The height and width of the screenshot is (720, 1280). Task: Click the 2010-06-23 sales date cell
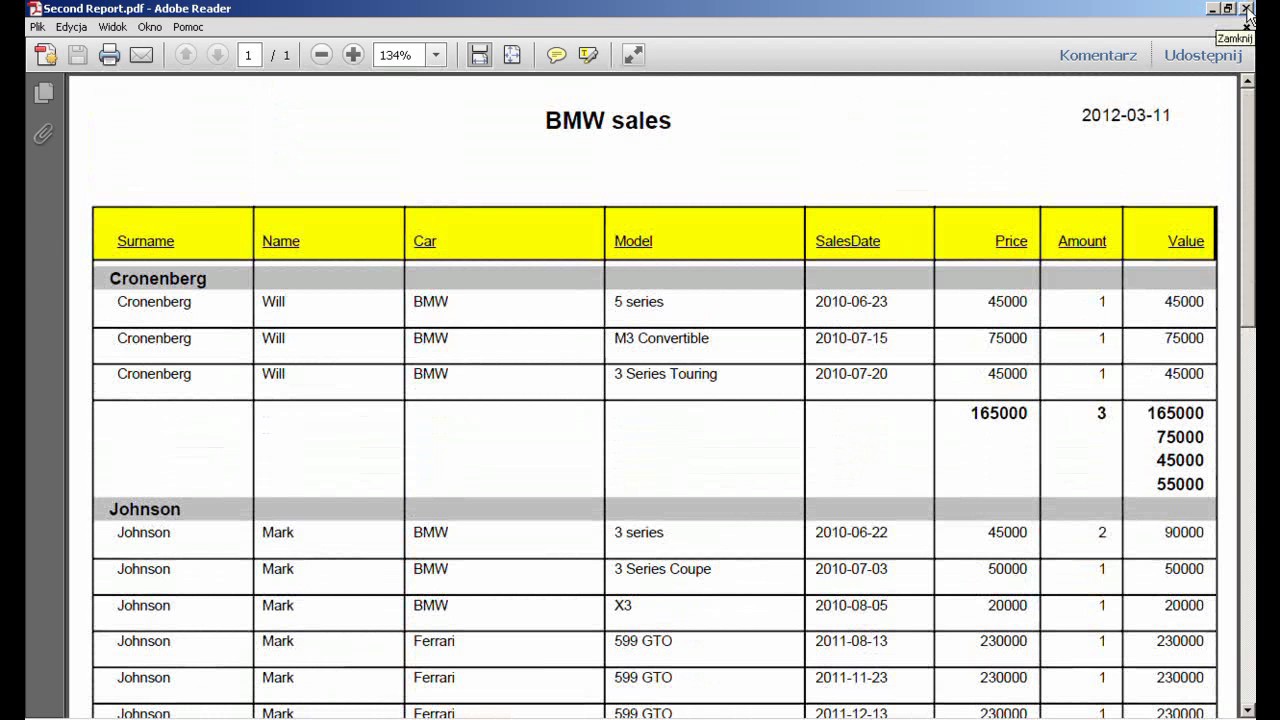coord(852,301)
